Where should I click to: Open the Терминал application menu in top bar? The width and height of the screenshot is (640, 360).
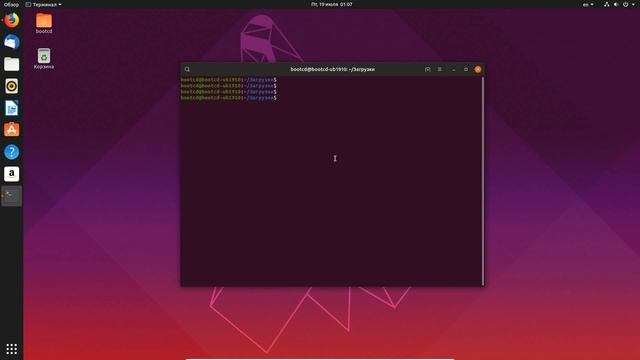(43, 4)
